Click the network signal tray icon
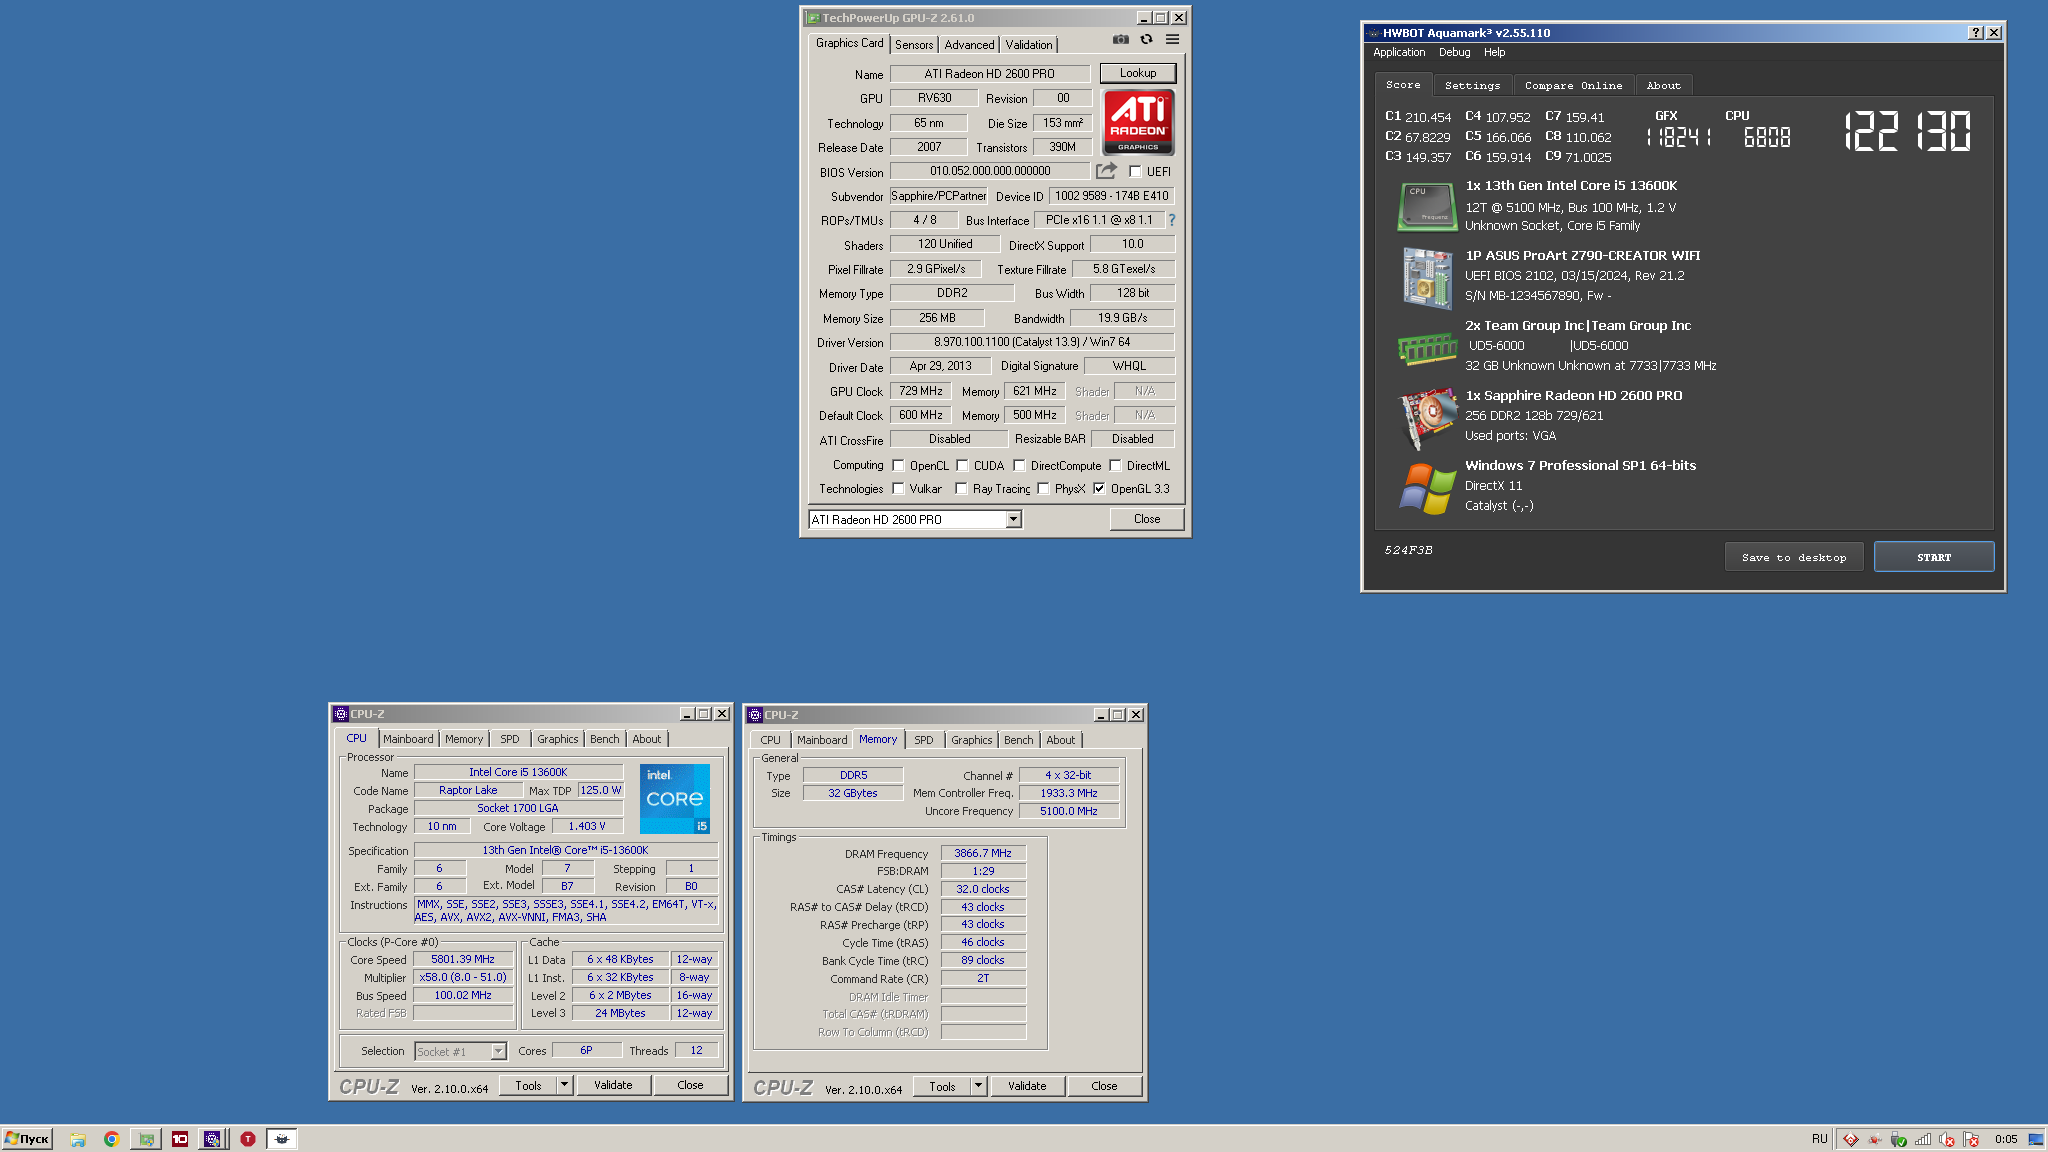The width and height of the screenshot is (2048, 1152). 1922,1139
